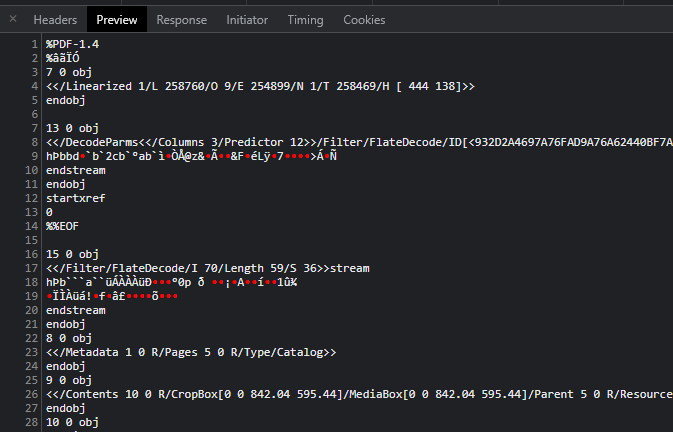
Task: Open the Response tab
Action: pos(182,20)
